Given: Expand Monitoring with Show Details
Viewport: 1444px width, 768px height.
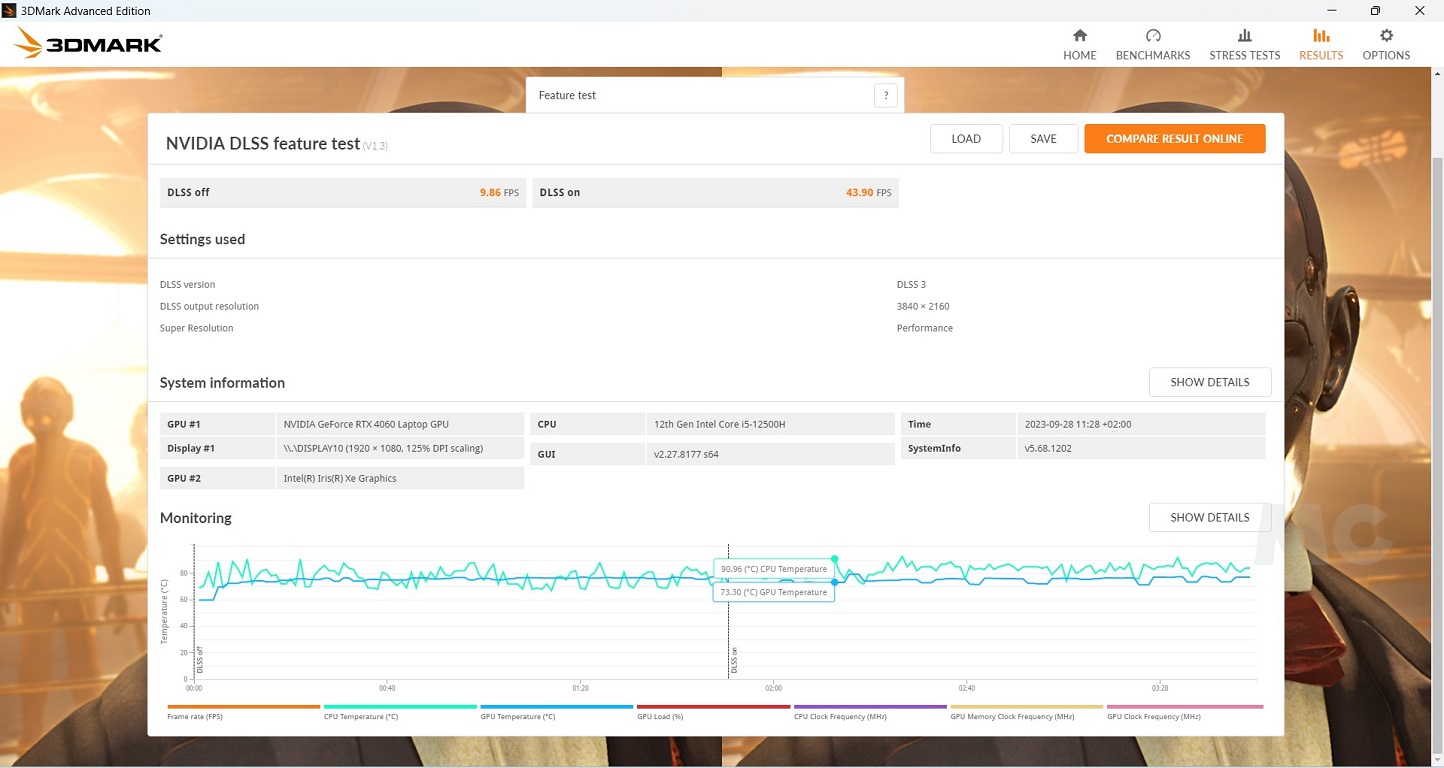Looking at the screenshot, I should [1209, 517].
